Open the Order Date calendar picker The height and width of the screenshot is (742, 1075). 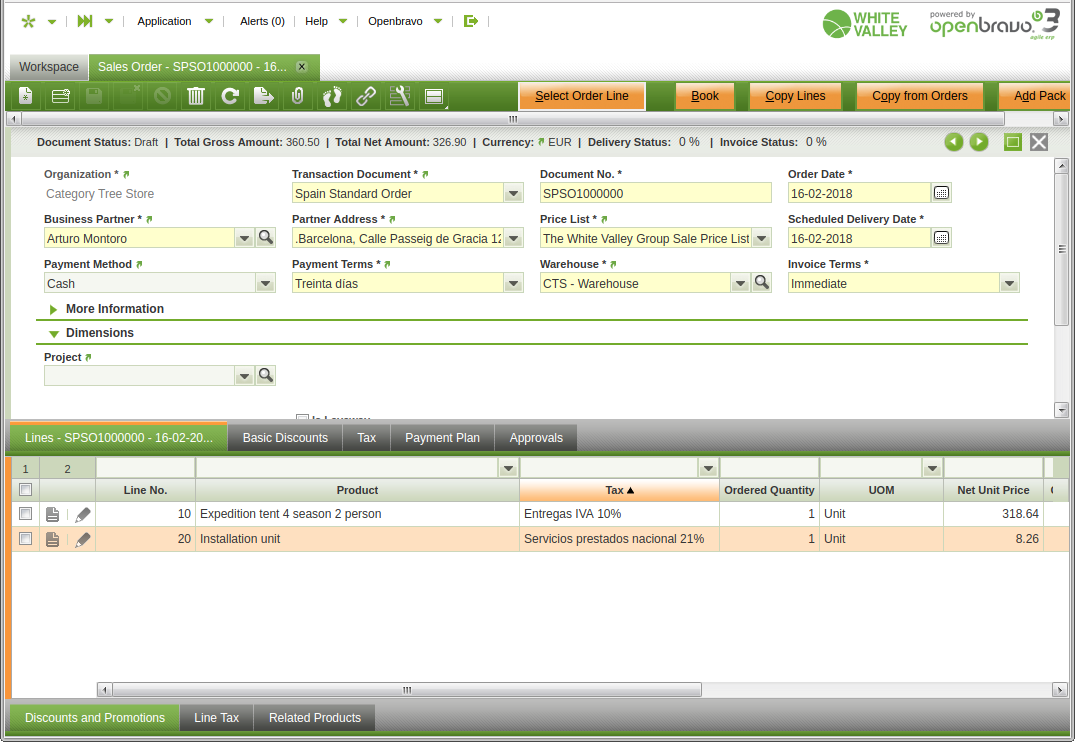(941, 193)
